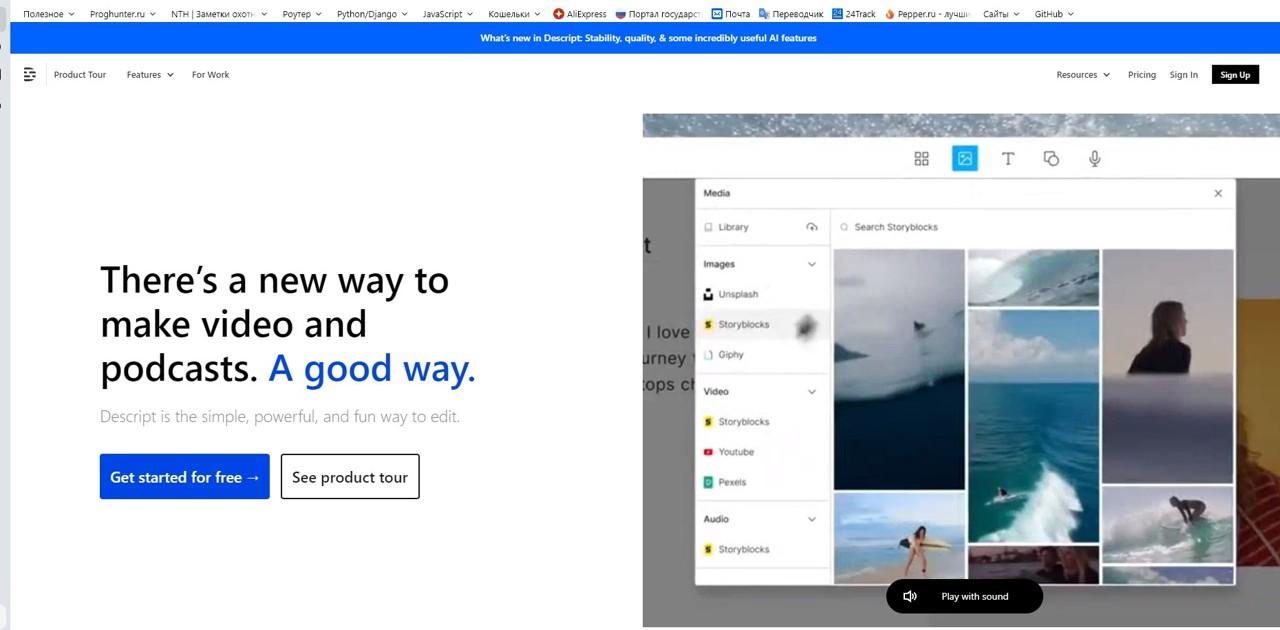Open the Features dropdown menu
1280x630 pixels.
tap(150, 75)
